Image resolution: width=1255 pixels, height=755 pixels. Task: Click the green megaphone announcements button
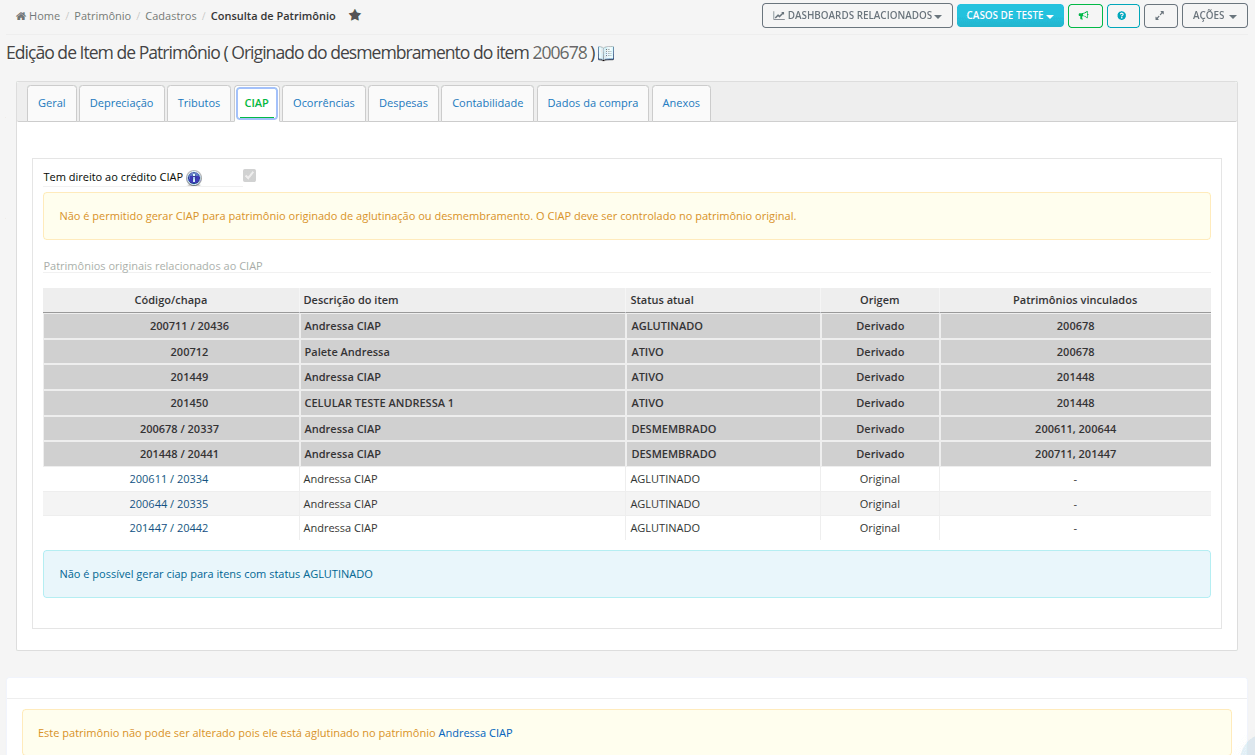(1084, 16)
